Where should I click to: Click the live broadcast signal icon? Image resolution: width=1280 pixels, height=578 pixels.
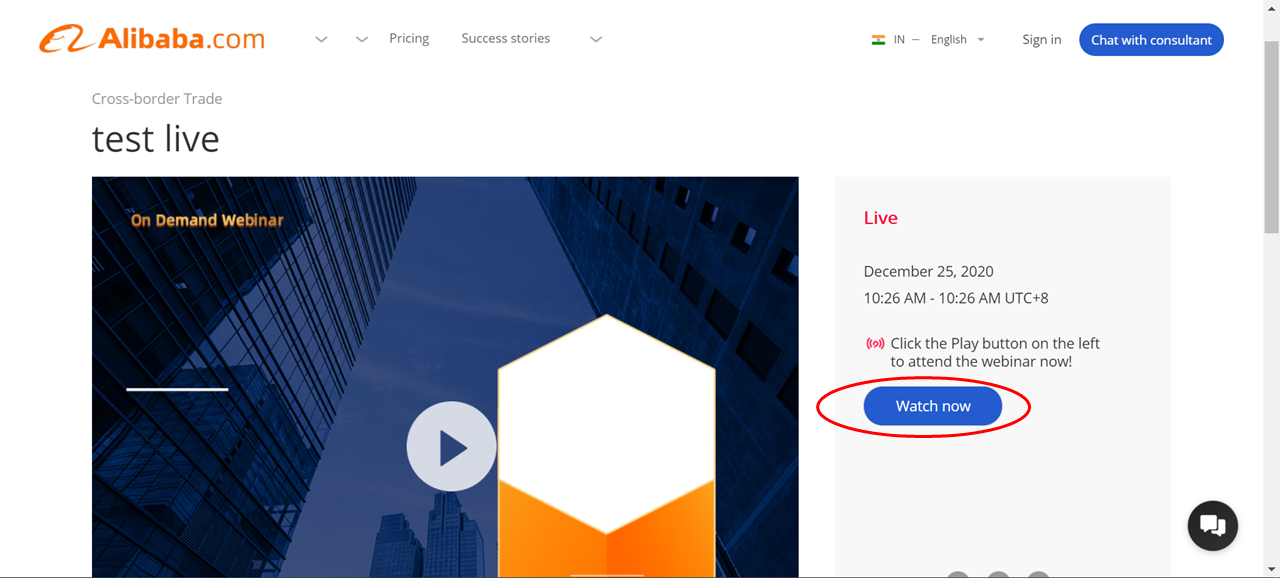point(875,344)
